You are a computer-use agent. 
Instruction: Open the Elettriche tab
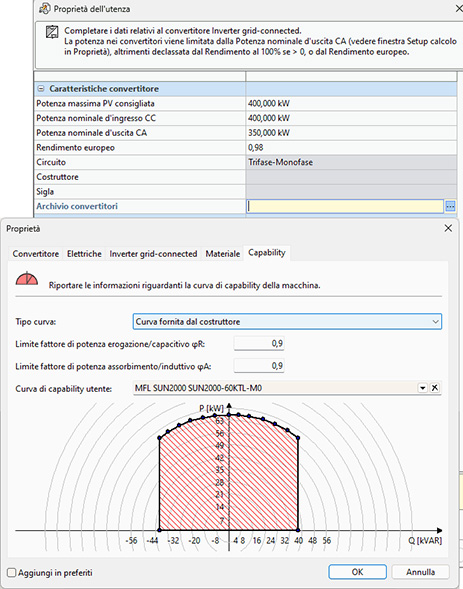84,254
